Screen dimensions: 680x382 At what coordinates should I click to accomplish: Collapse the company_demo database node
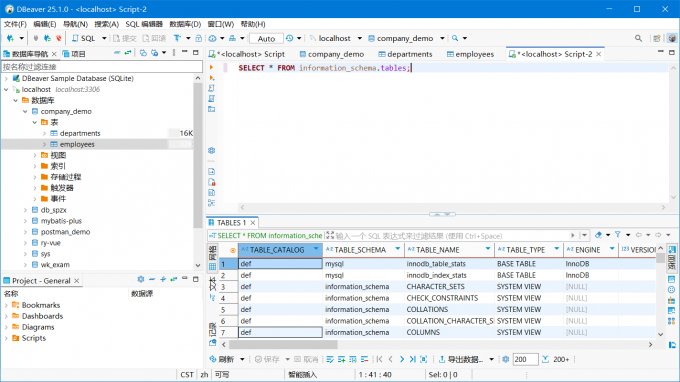[25, 111]
